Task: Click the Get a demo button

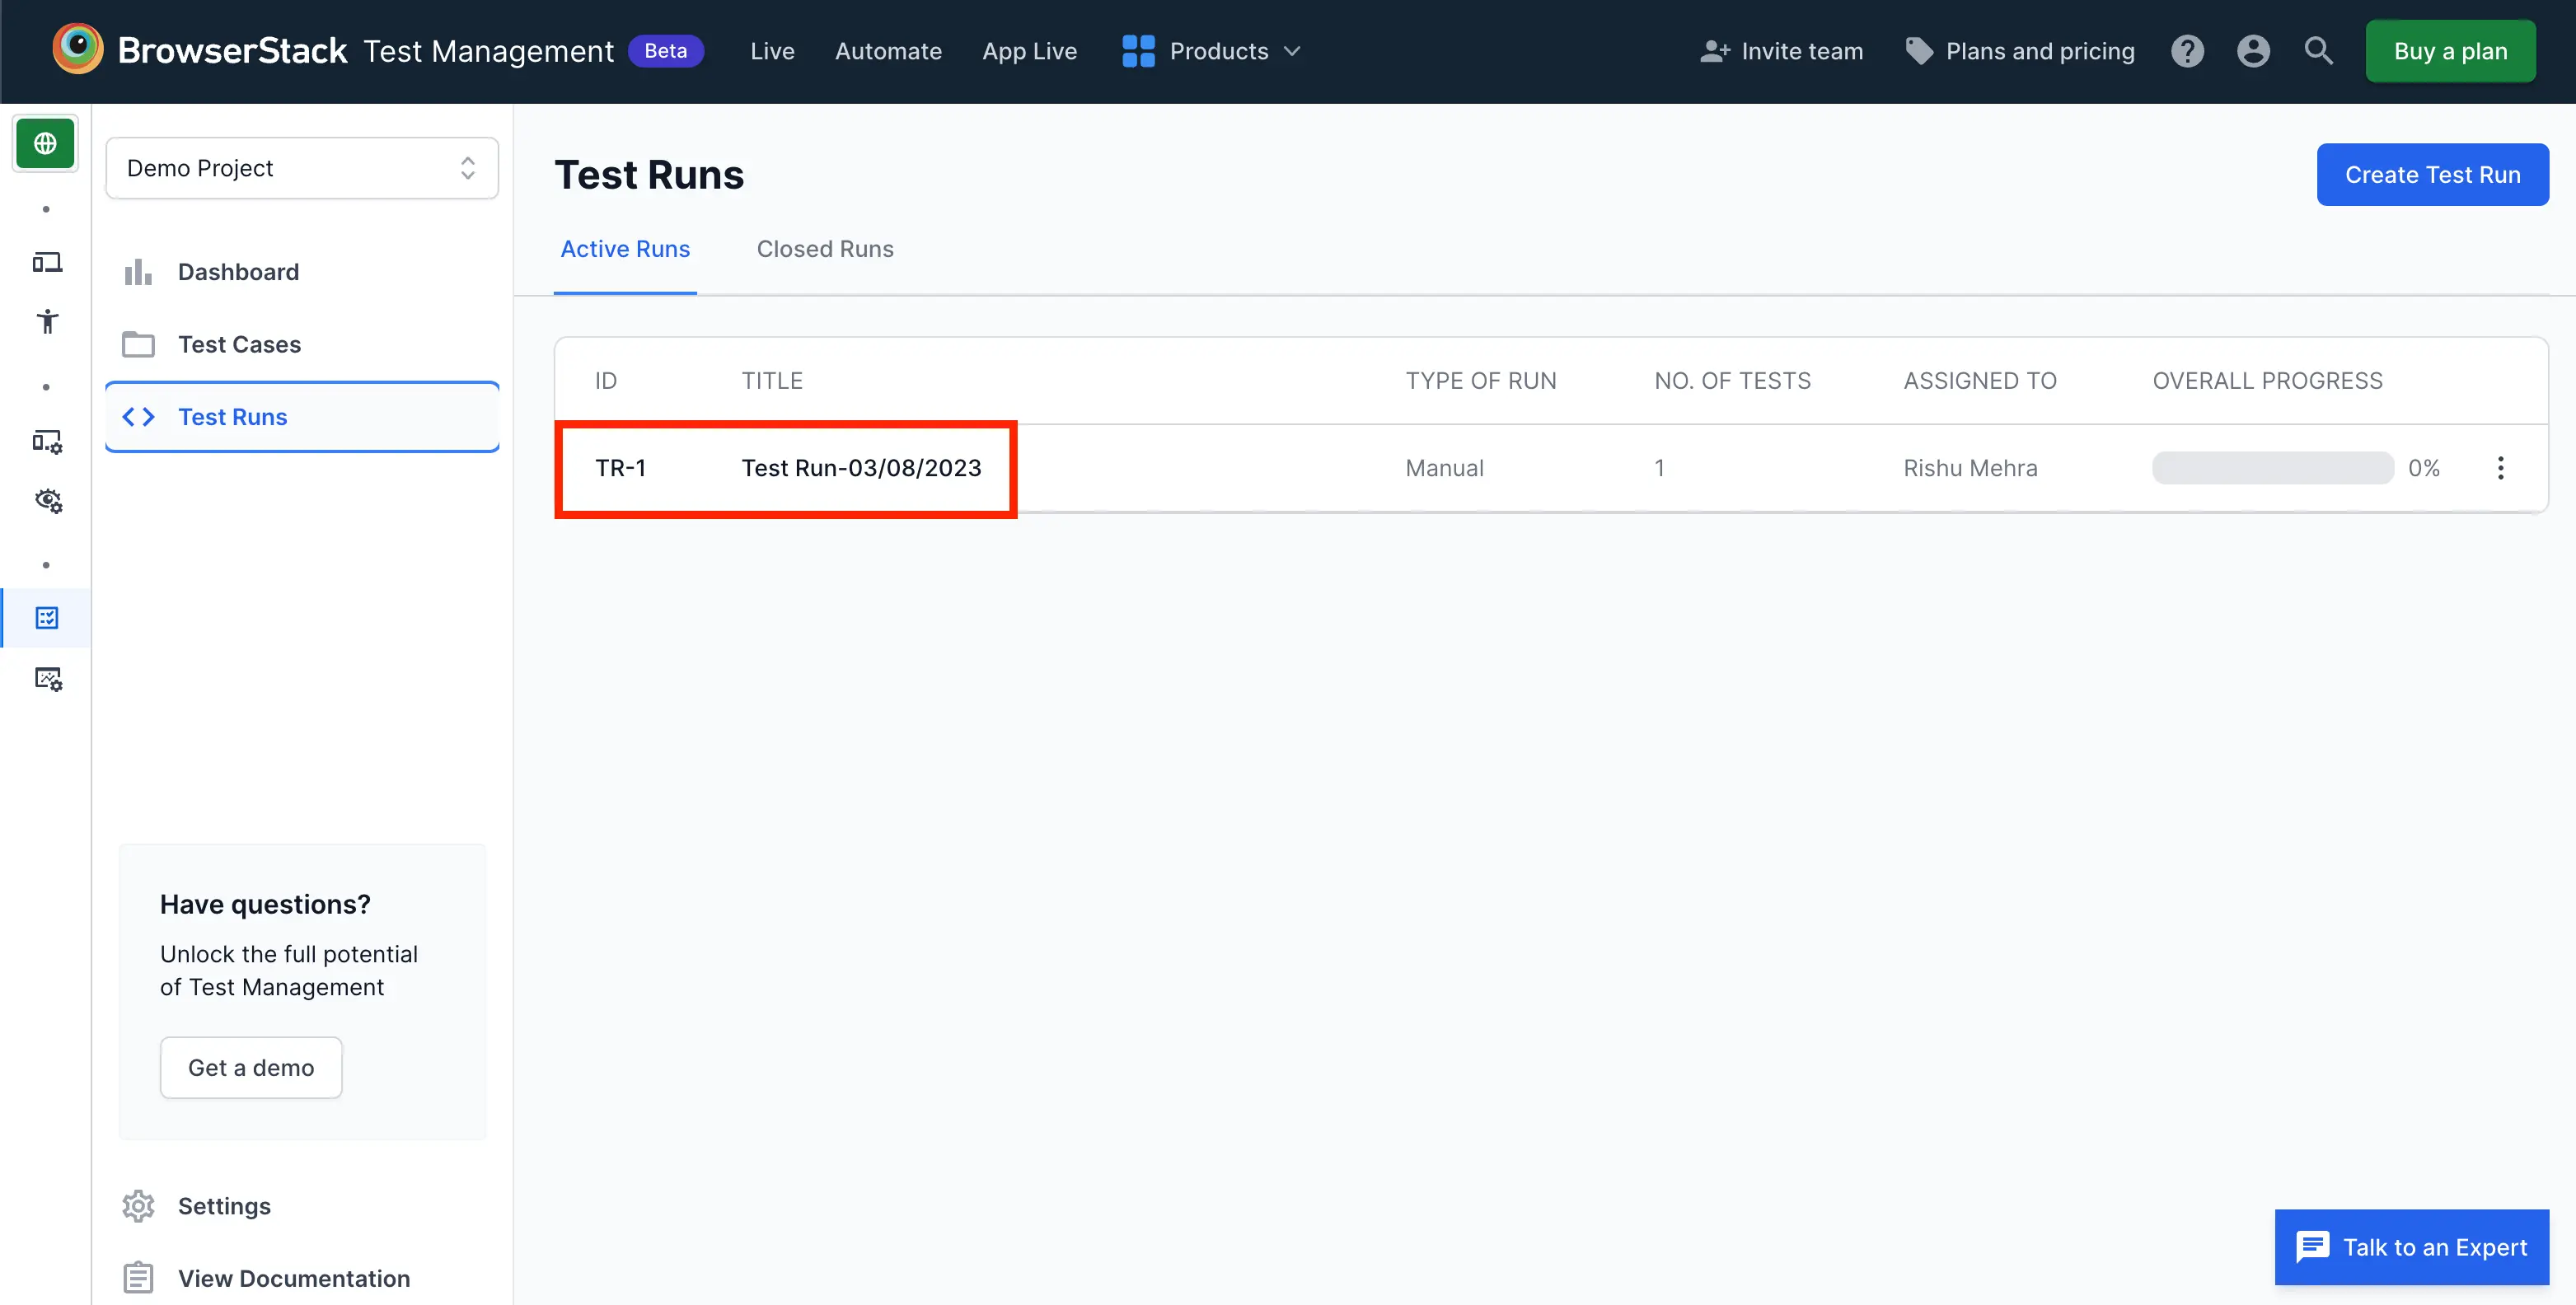Action: click(x=251, y=1067)
